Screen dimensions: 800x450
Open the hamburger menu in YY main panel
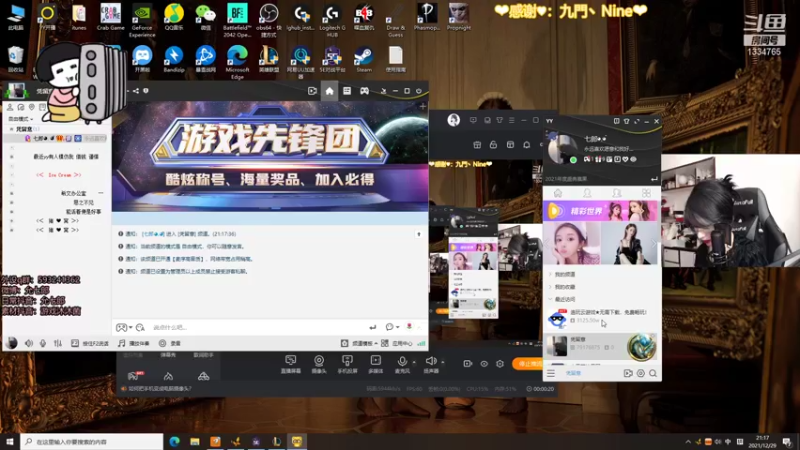coord(551,373)
